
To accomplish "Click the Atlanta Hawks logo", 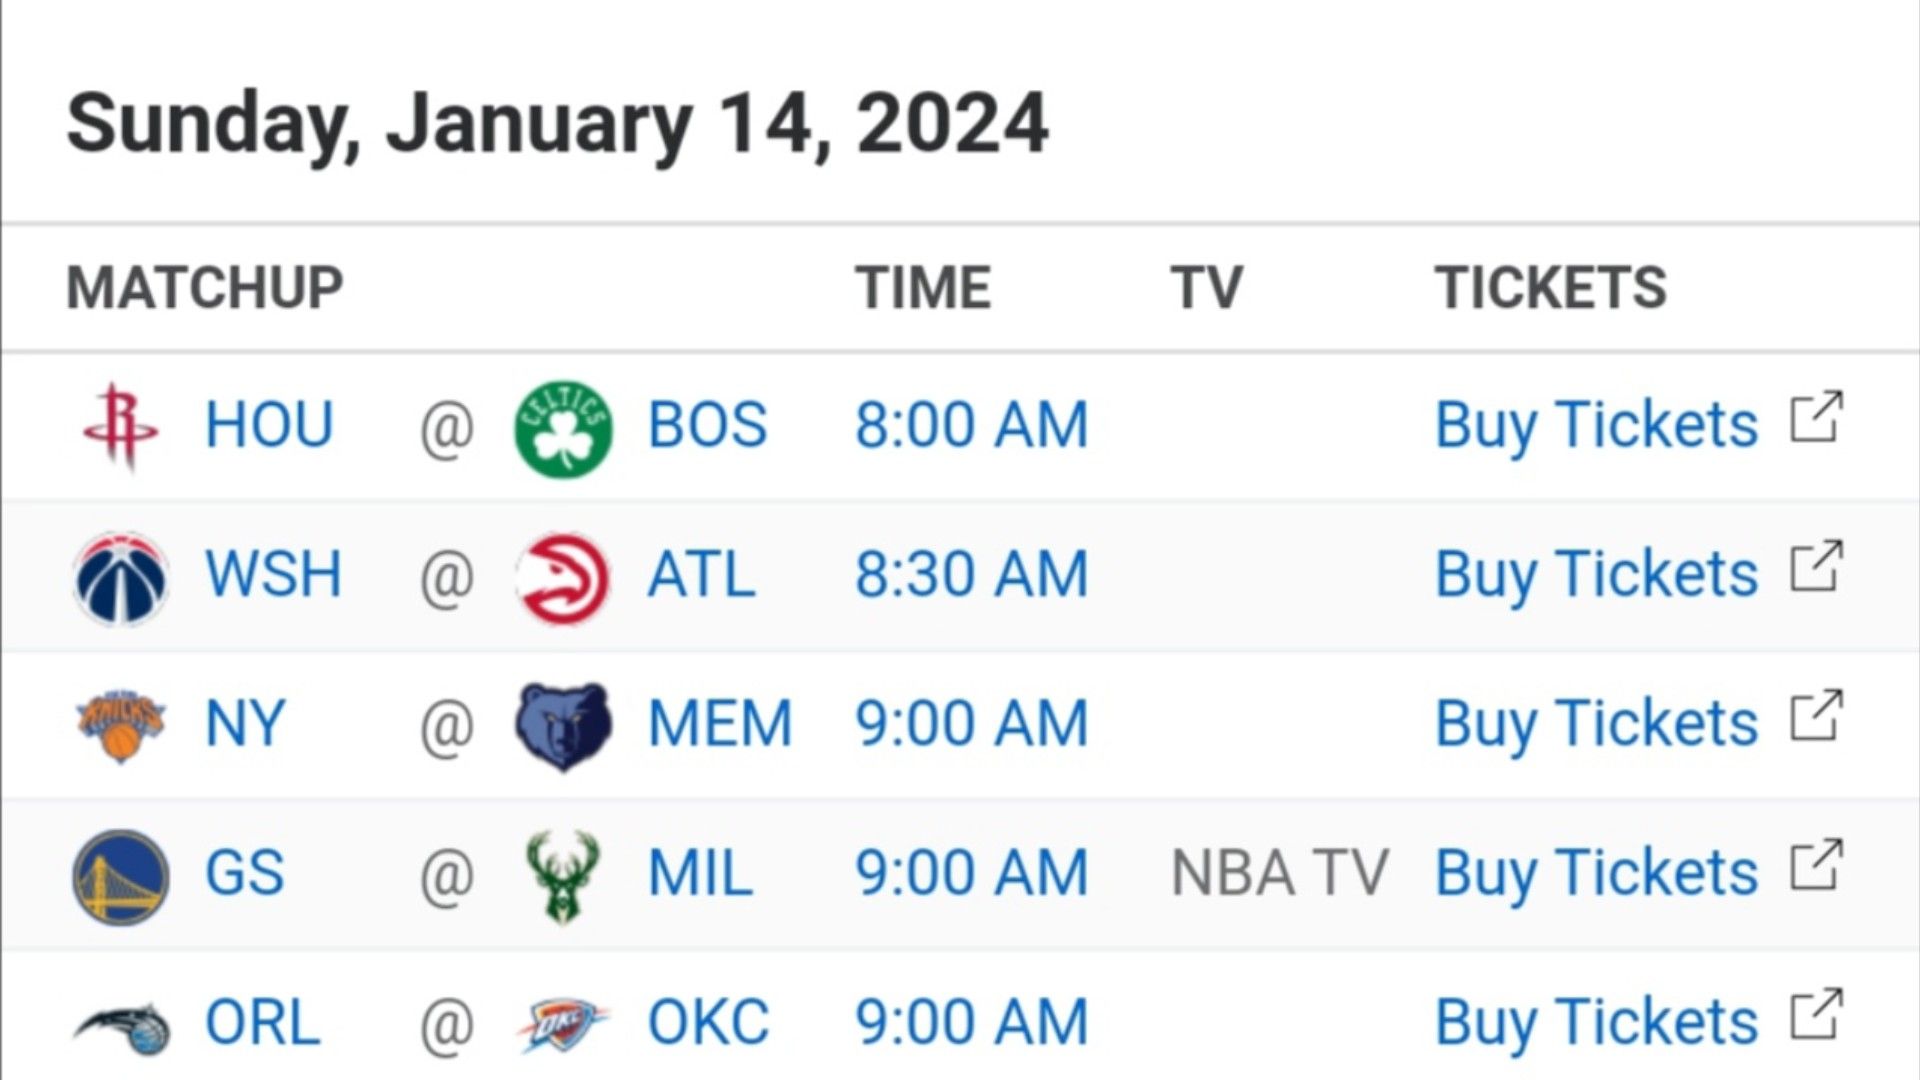I will click(x=563, y=577).
